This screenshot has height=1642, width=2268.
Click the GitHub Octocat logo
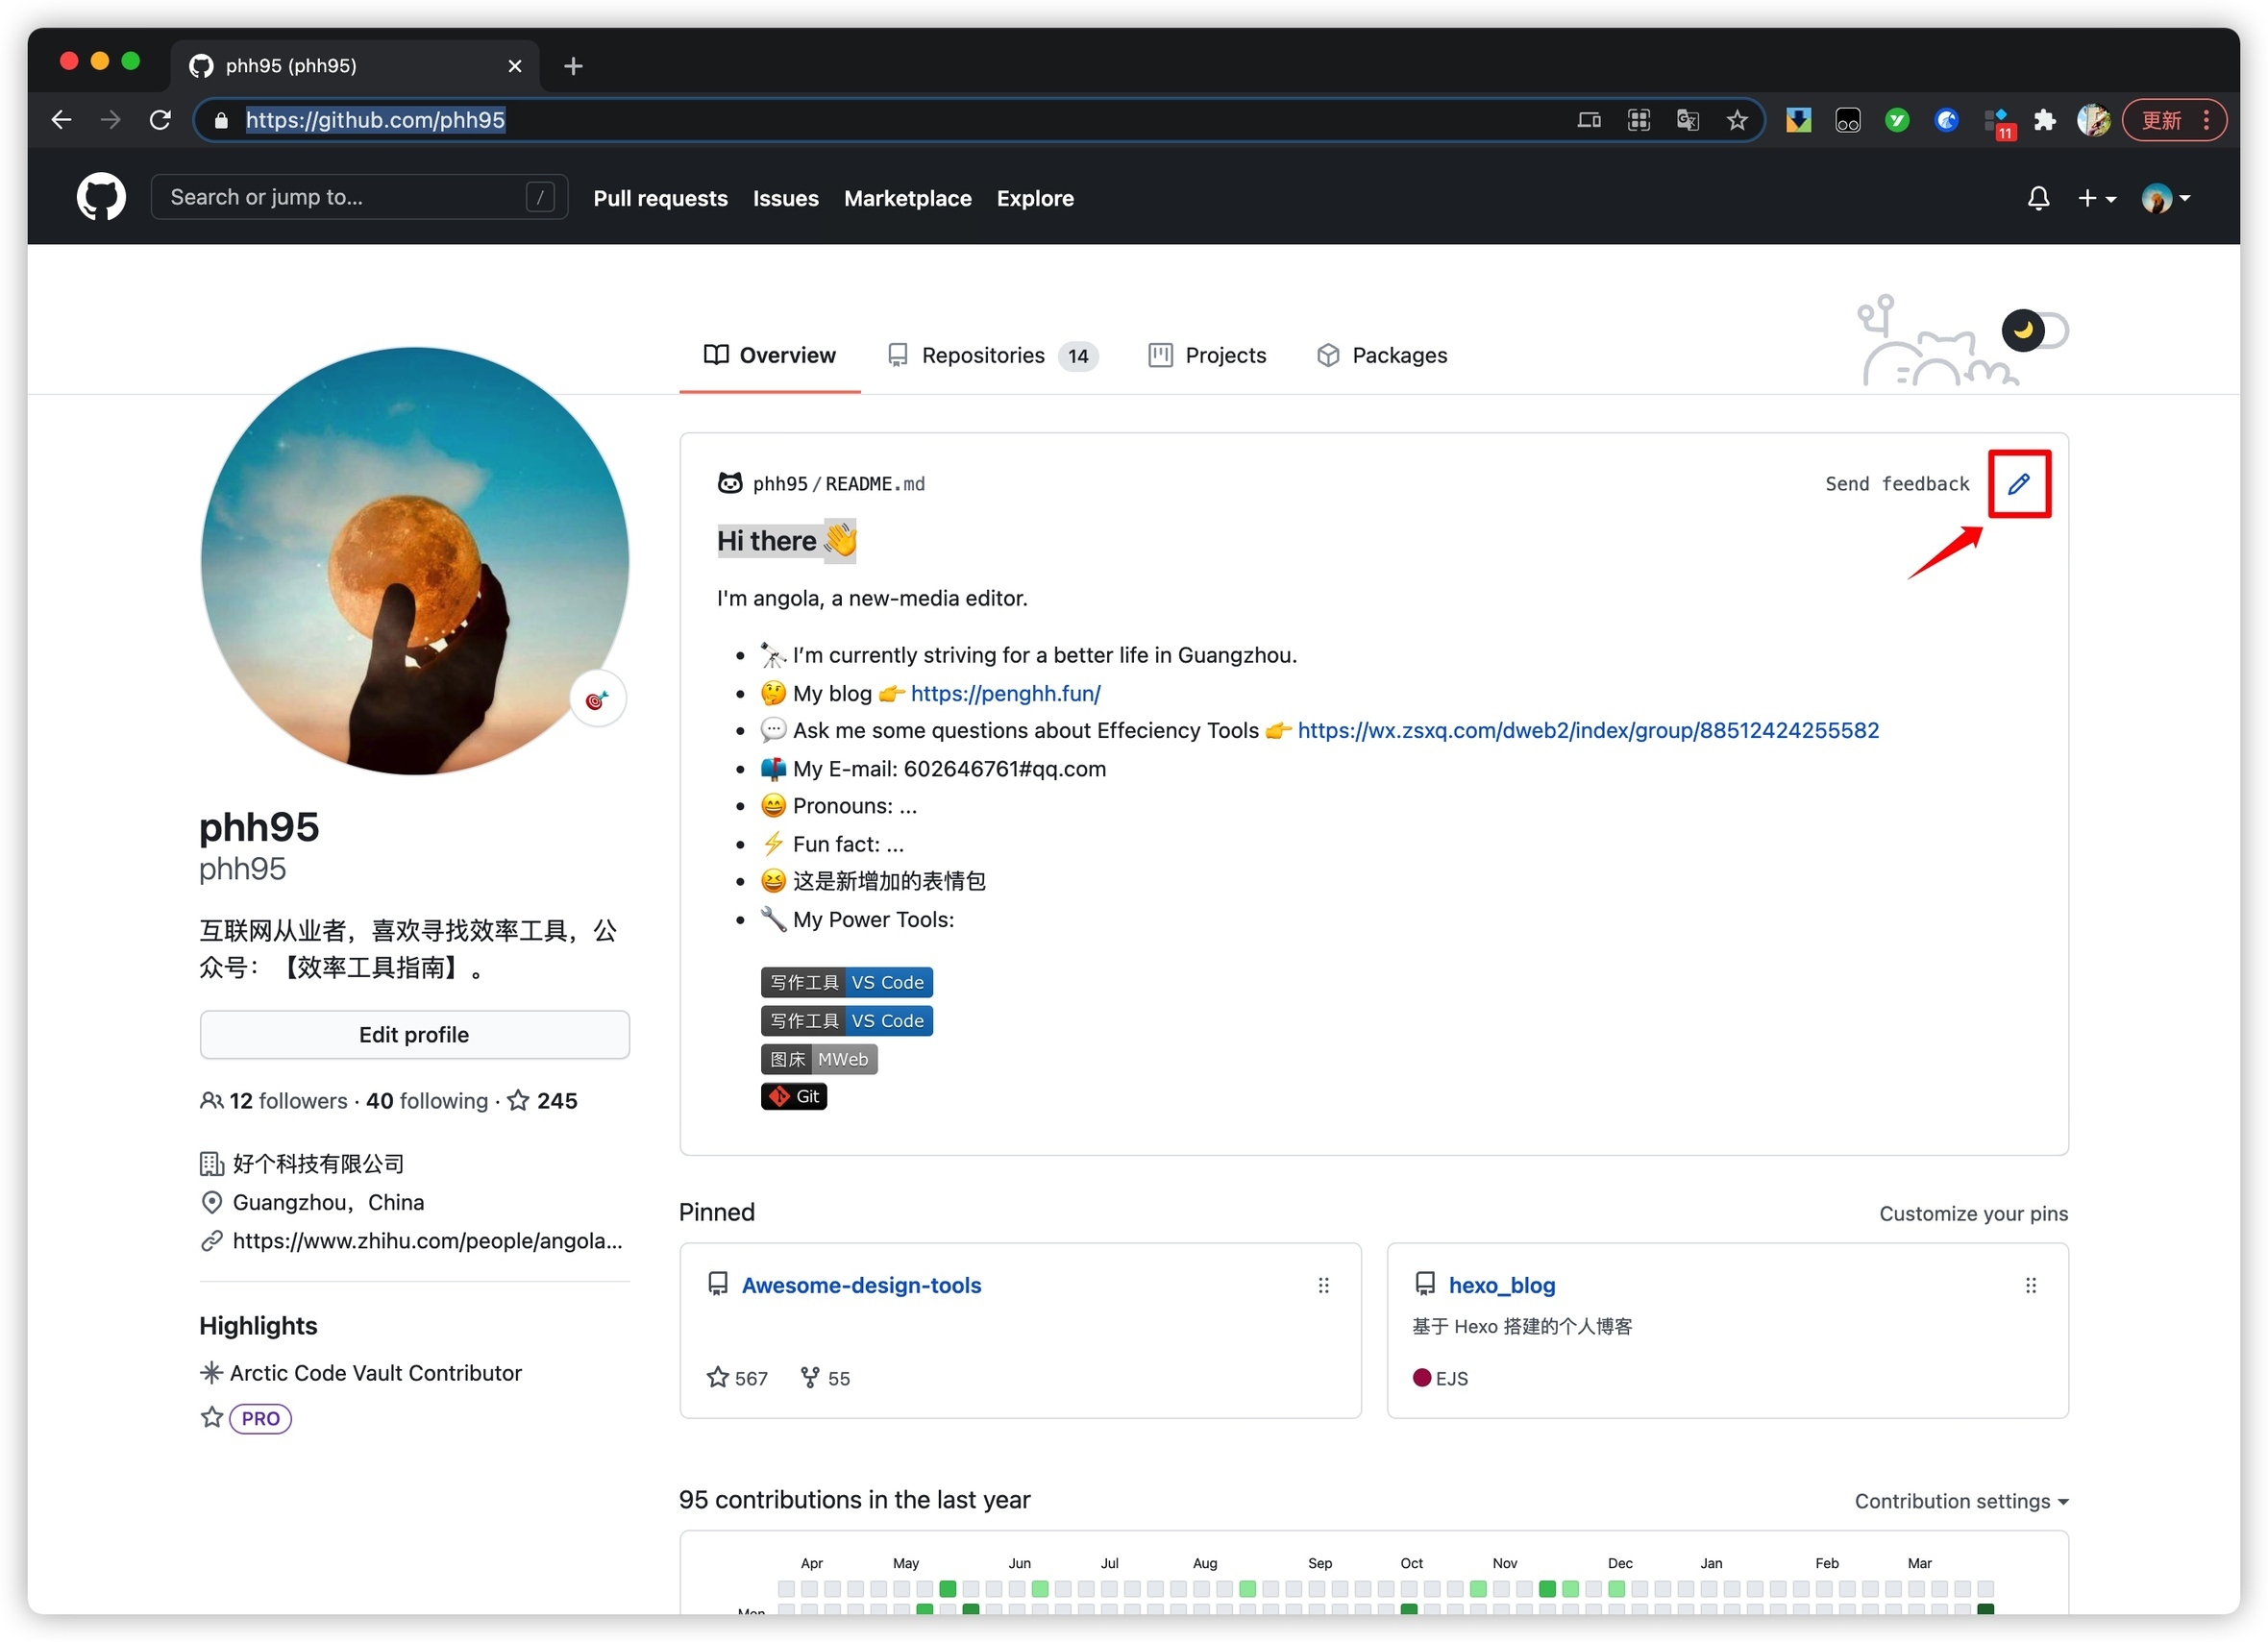[x=101, y=197]
